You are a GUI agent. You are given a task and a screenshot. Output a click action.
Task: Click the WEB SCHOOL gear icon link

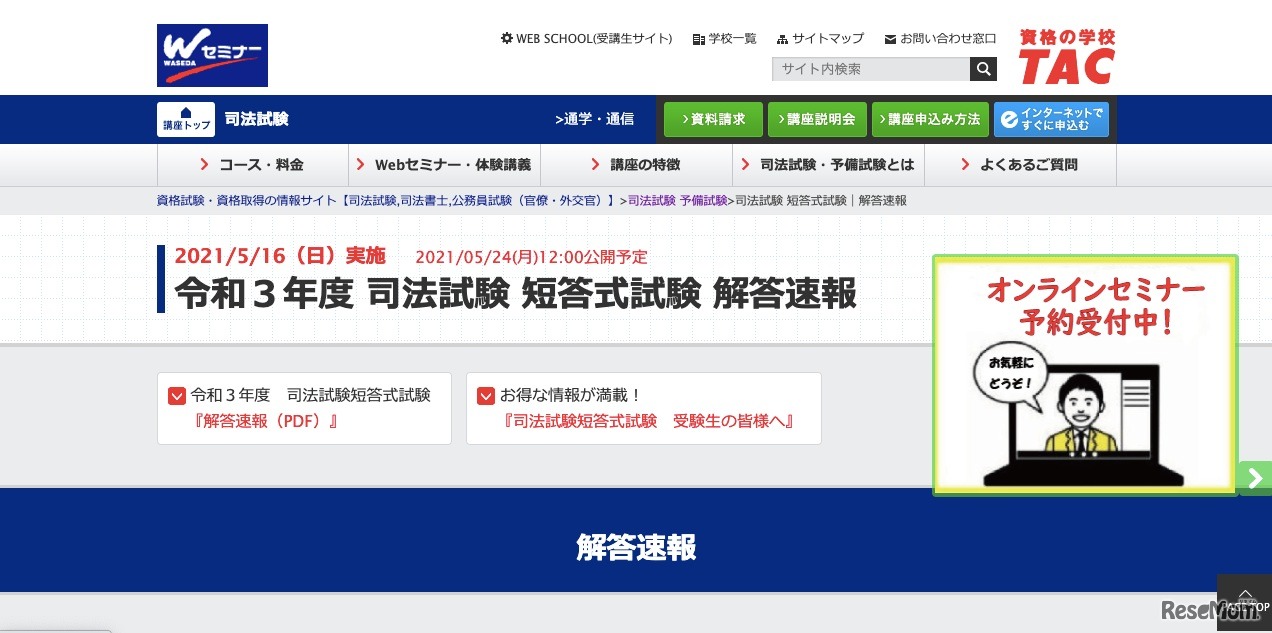(586, 38)
